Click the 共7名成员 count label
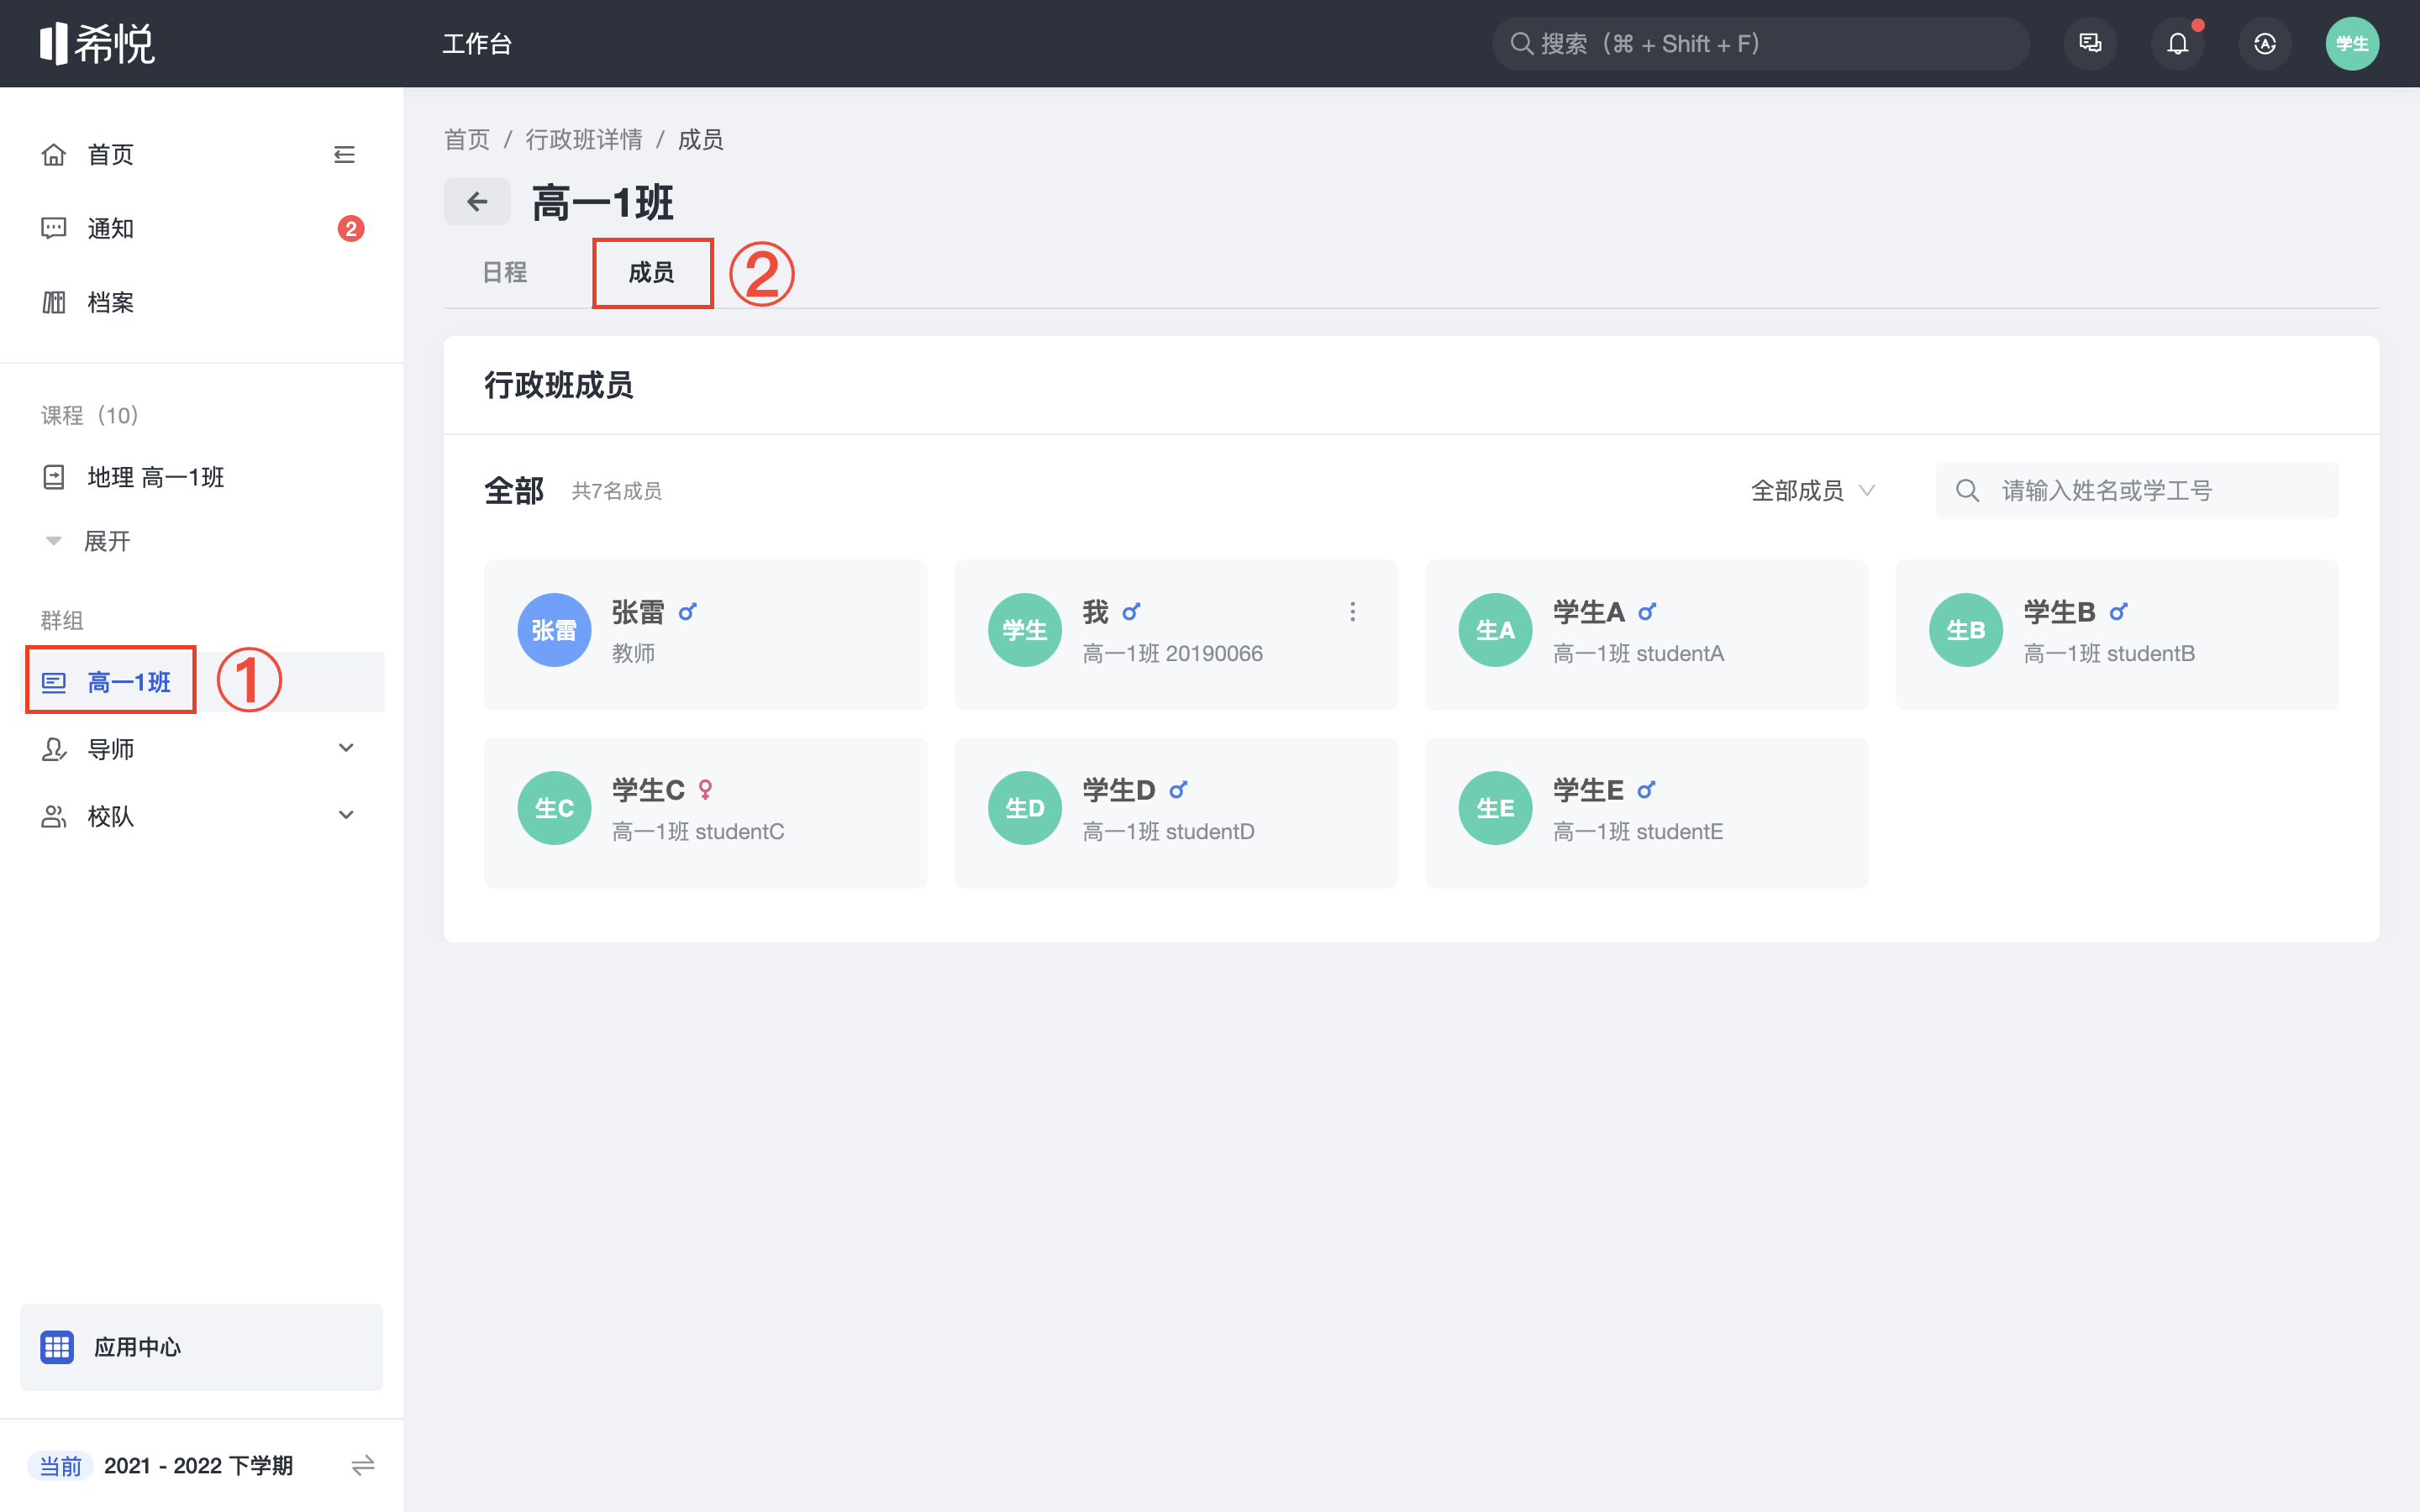Image resolution: width=2420 pixels, height=1512 pixels. tap(616, 491)
